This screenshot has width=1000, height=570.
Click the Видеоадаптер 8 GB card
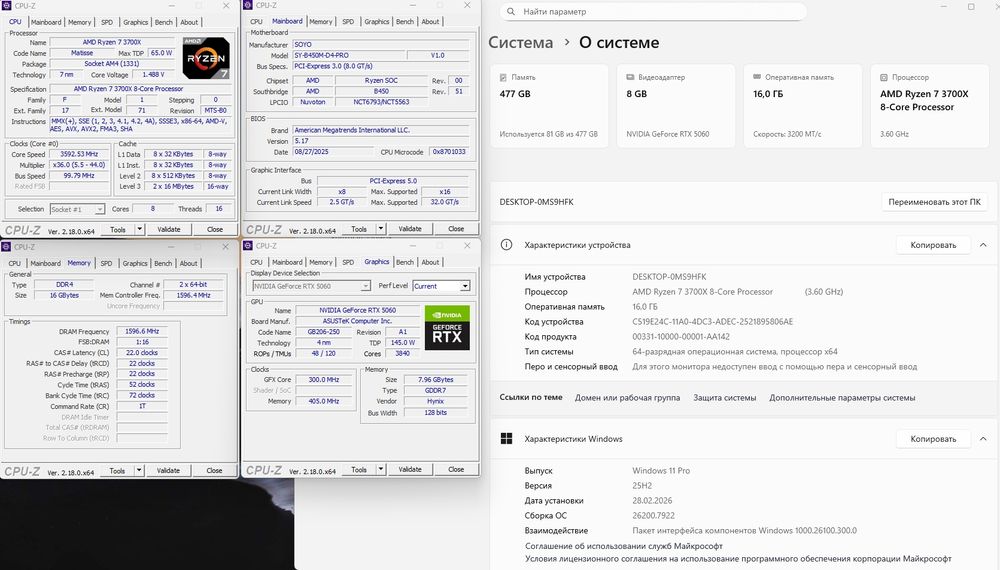676,106
